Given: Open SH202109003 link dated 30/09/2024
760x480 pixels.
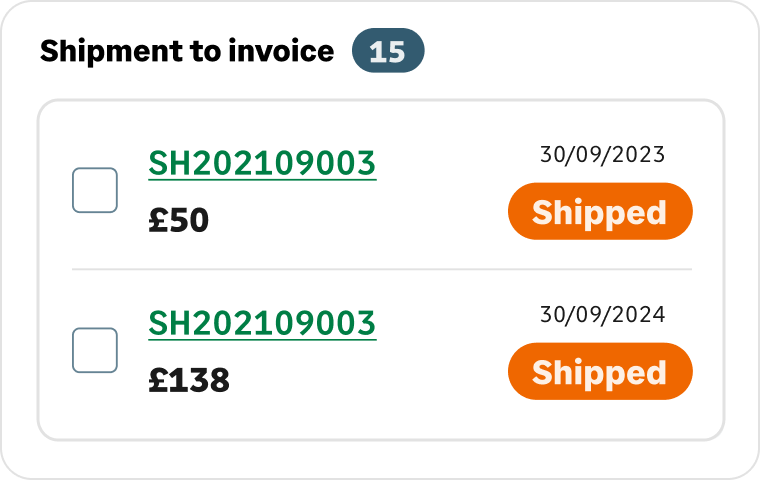Looking at the screenshot, I should 262,323.
